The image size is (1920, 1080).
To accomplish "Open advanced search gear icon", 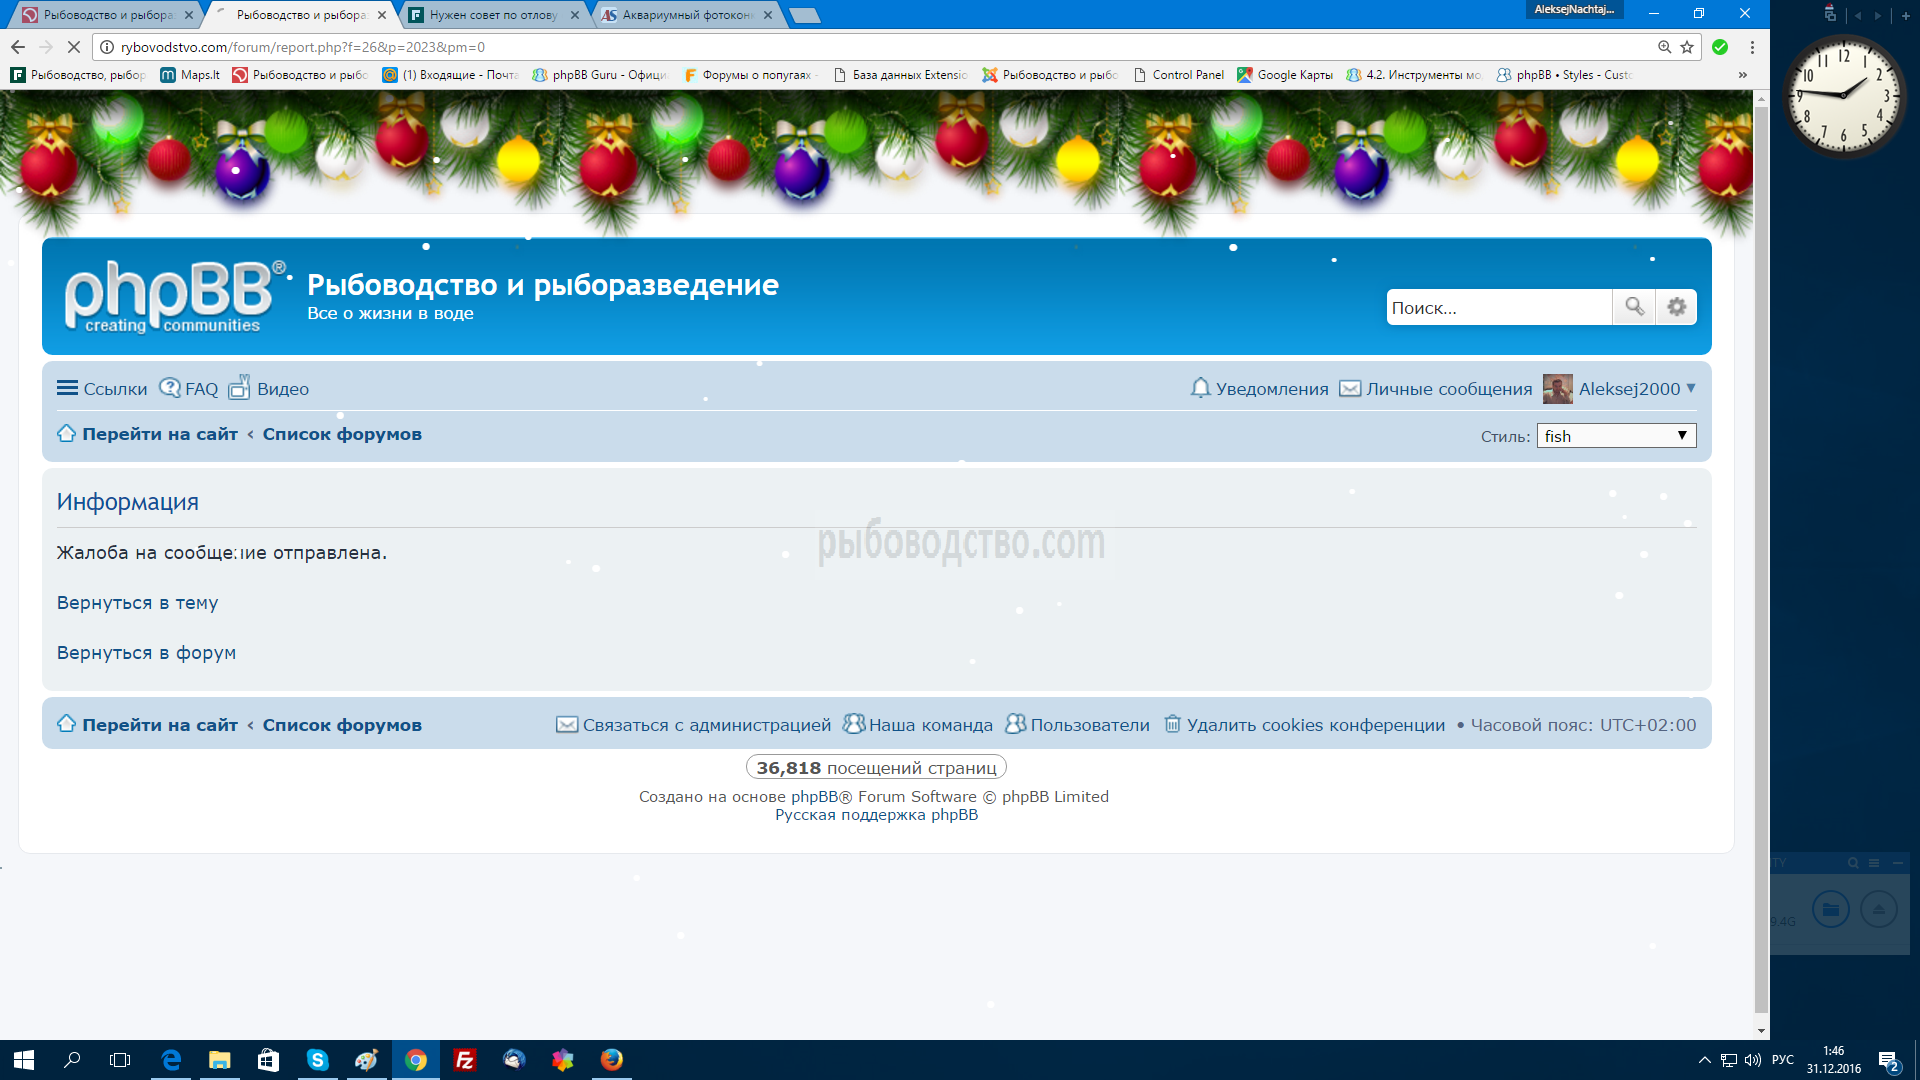I will pyautogui.click(x=1677, y=307).
